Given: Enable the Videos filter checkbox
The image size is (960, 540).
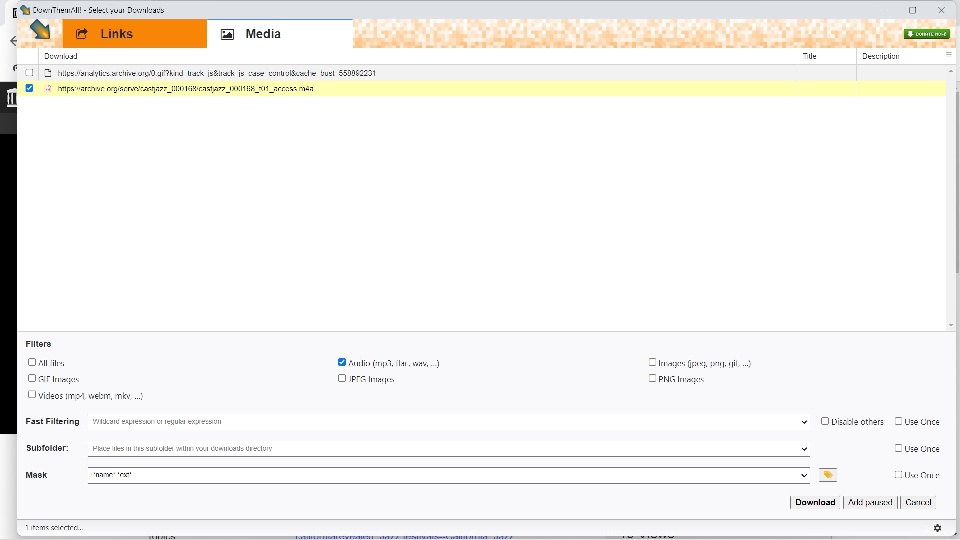Looking at the screenshot, I should [32, 395].
